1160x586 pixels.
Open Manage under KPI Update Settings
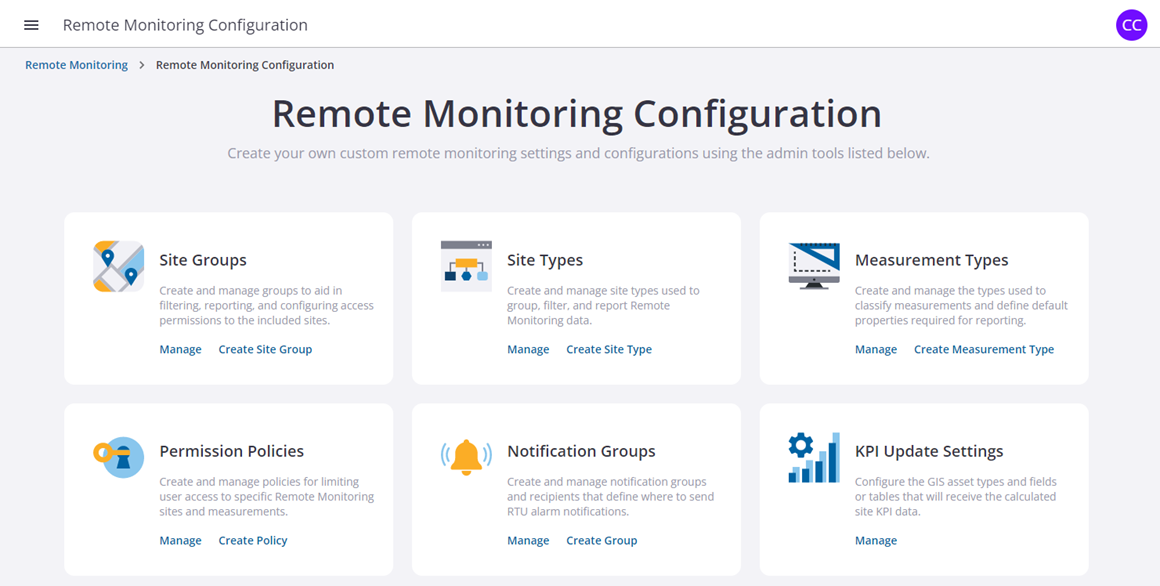pyautogui.click(x=876, y=540)
